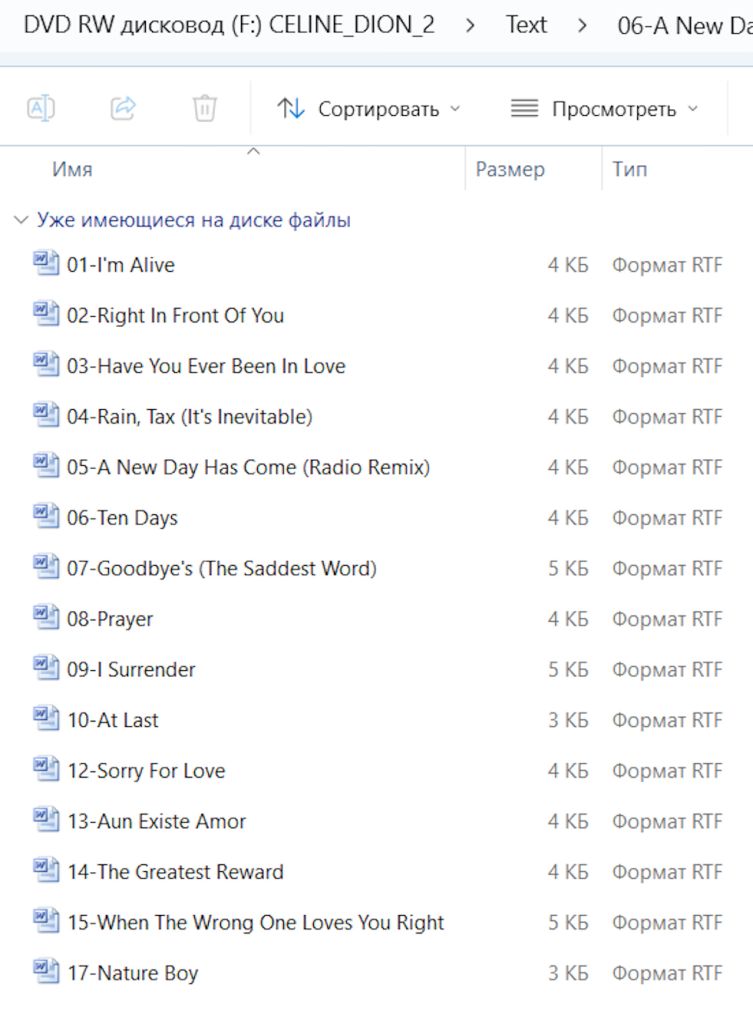
Task: Click the RTF icon of 01-I'm Alive
Action: click(x=46, y=263)
